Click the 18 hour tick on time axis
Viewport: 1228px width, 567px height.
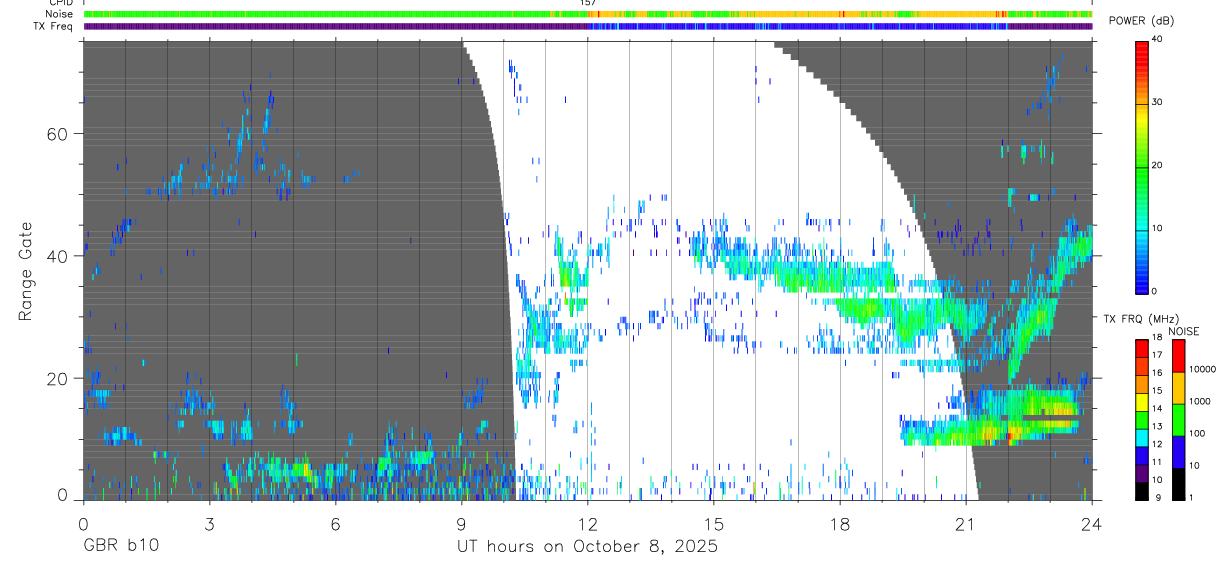(840, 522)
